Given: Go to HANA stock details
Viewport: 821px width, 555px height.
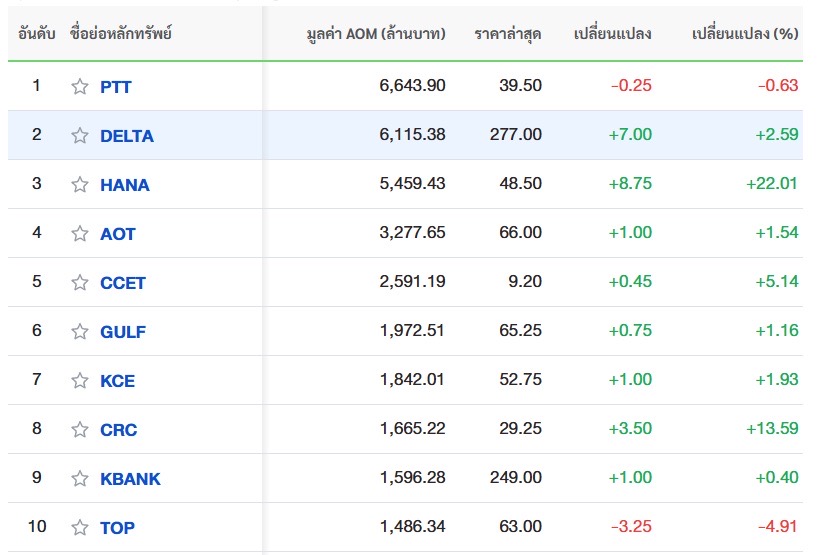Looking at the screenshot, I should click(x=125, y=185).
